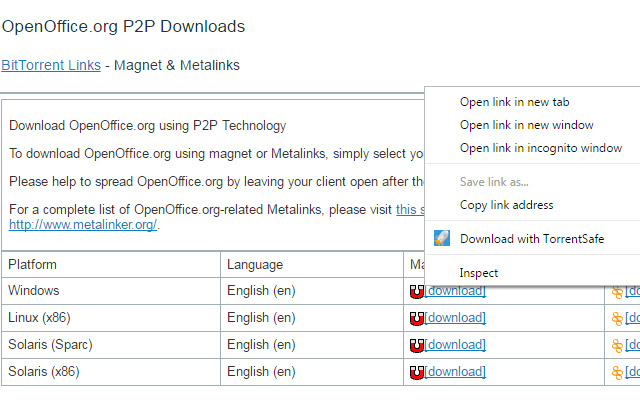
Task: Pick 'Open link in incognito window'
Action: tap(540, 148)
